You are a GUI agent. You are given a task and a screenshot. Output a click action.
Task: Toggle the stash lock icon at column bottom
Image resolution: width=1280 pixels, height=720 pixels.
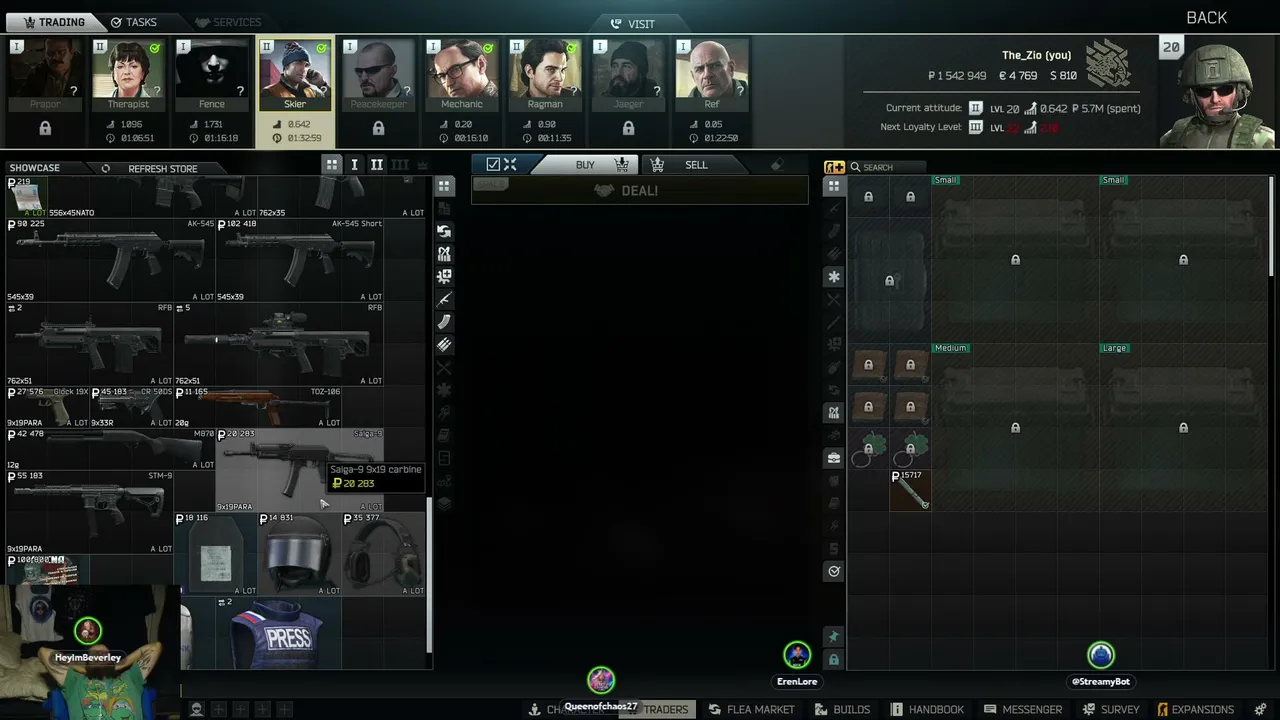(834, 660)
